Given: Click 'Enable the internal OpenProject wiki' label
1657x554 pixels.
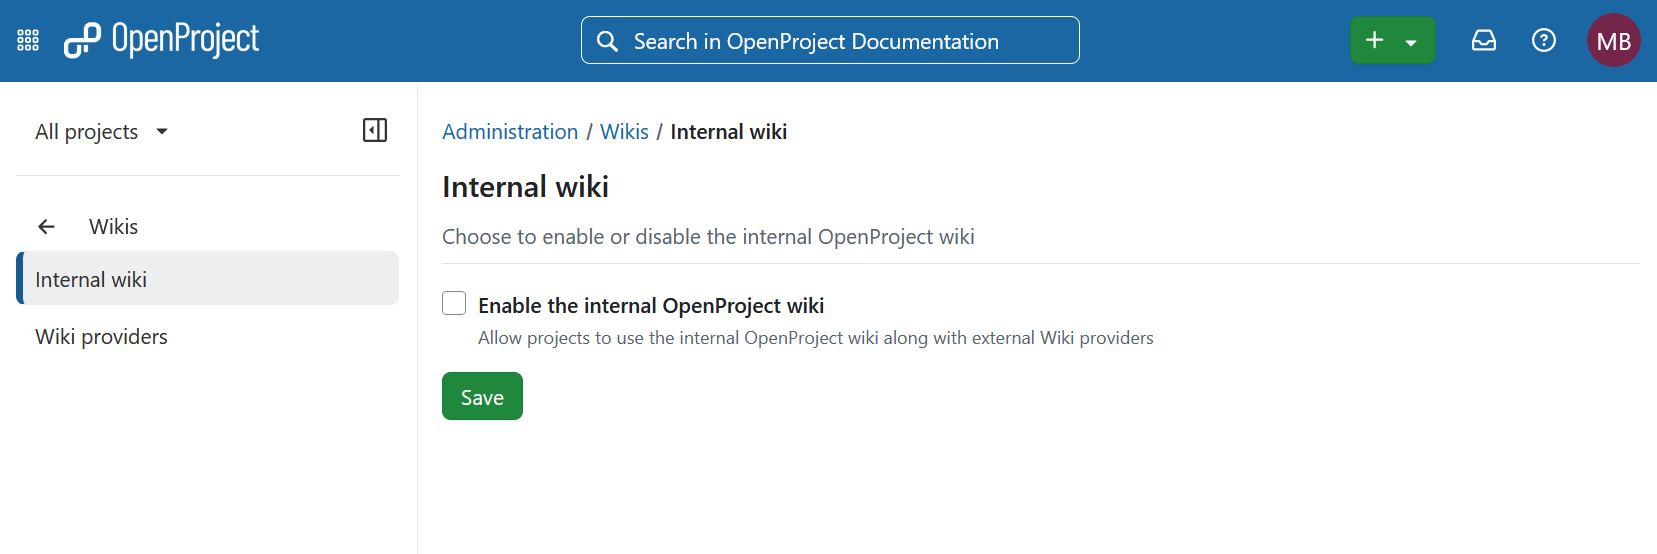Looking at the screenshot, I should (x=651, y=305).
